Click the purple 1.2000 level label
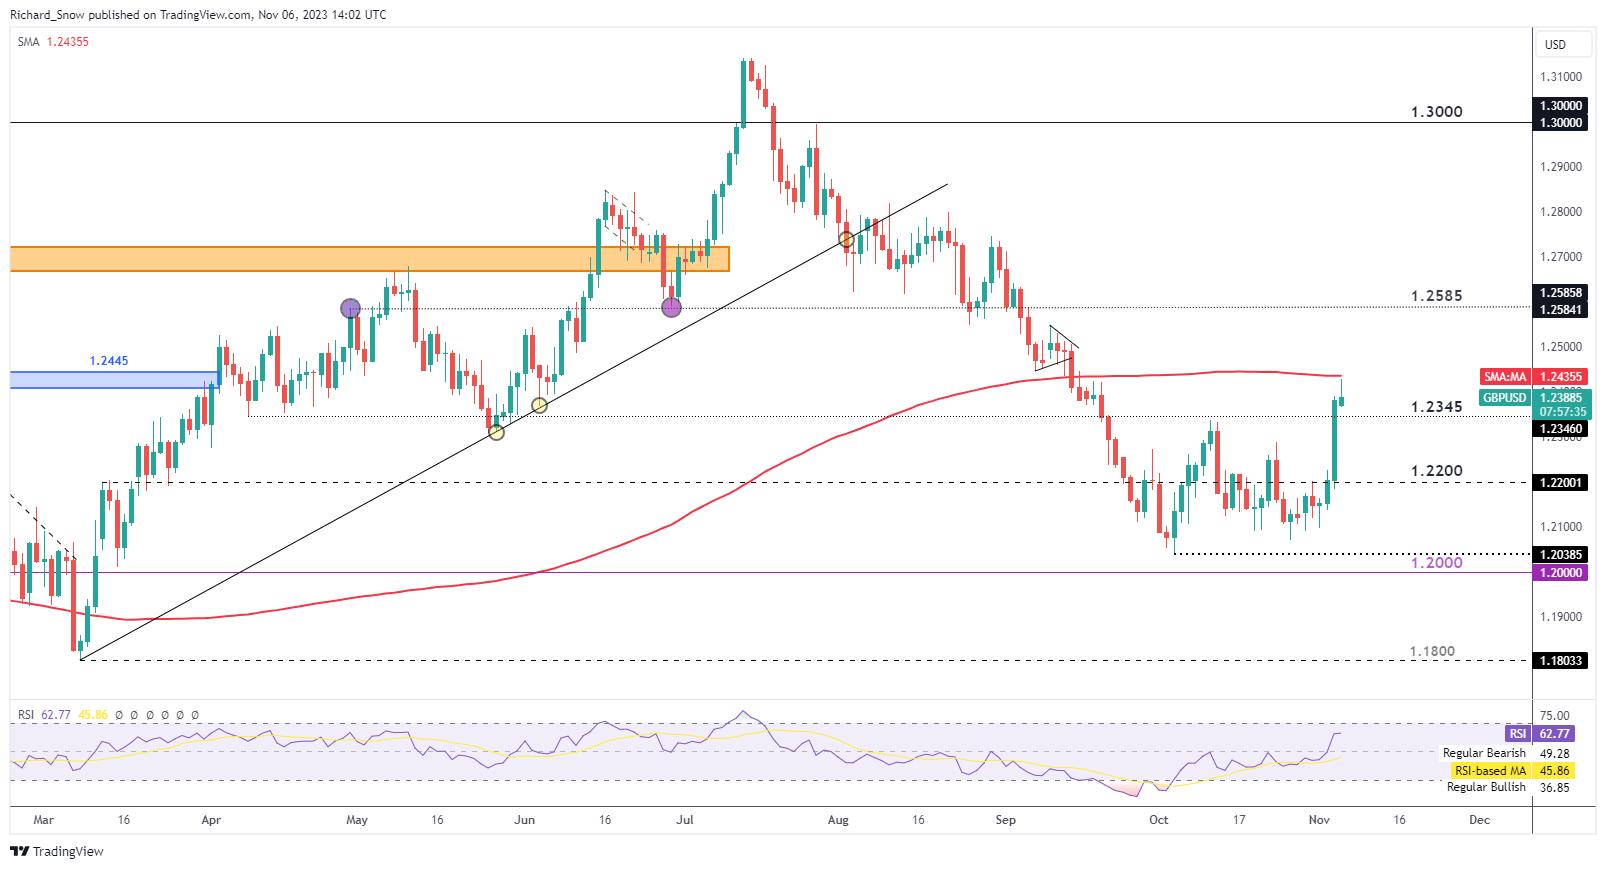Image resolution: width=1606 pixels, height=869 pixels. tap(1436, 563)
